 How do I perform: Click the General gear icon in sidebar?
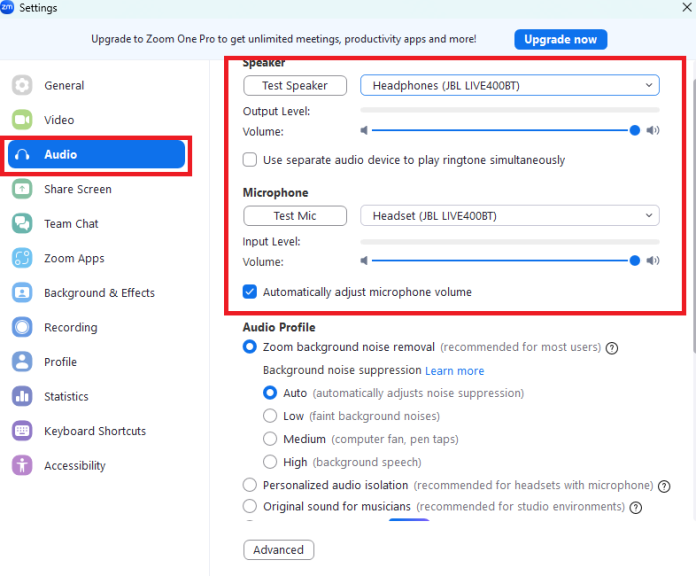22,86
